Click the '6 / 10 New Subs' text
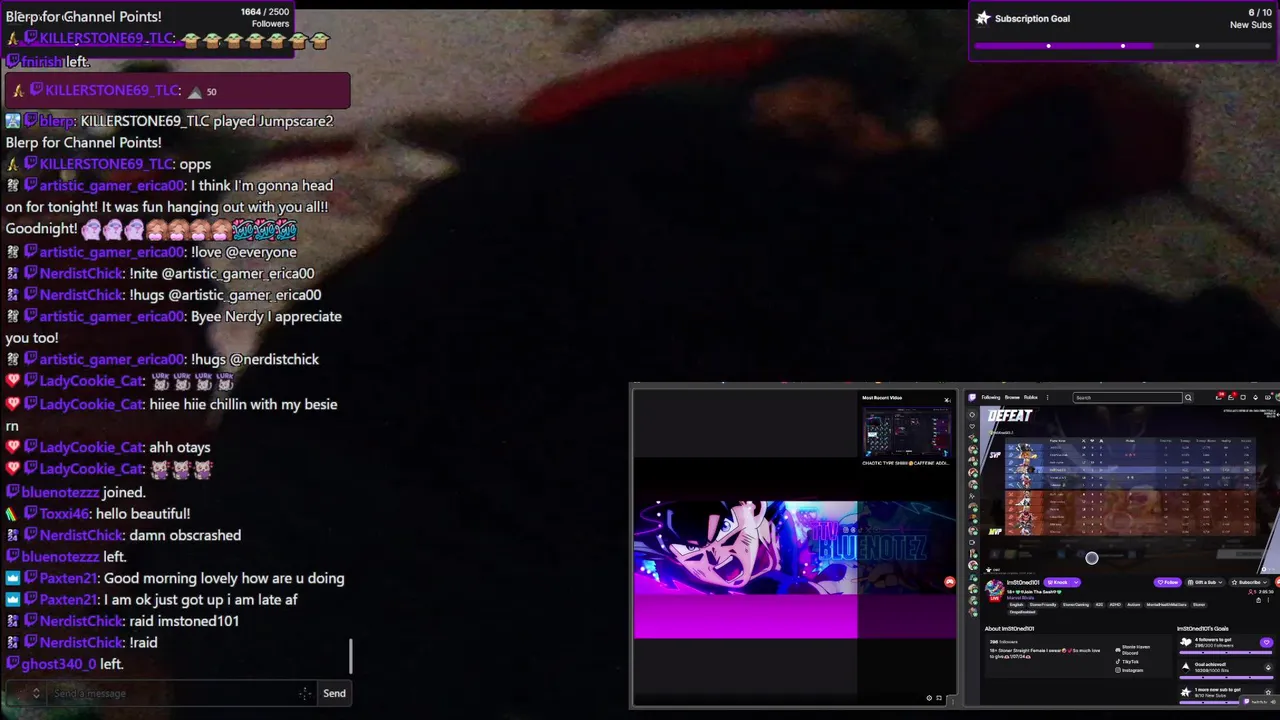The image size is (1280, 720). point(1251,18)
